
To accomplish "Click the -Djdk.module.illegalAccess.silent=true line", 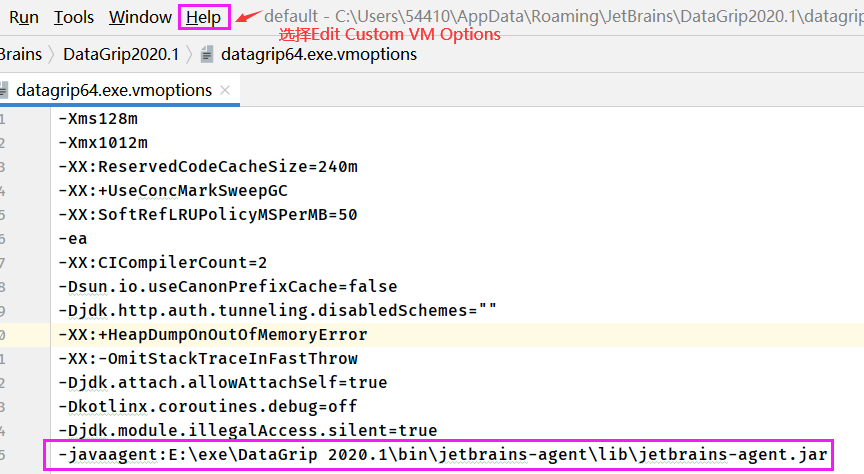I will tap(248, 430).
